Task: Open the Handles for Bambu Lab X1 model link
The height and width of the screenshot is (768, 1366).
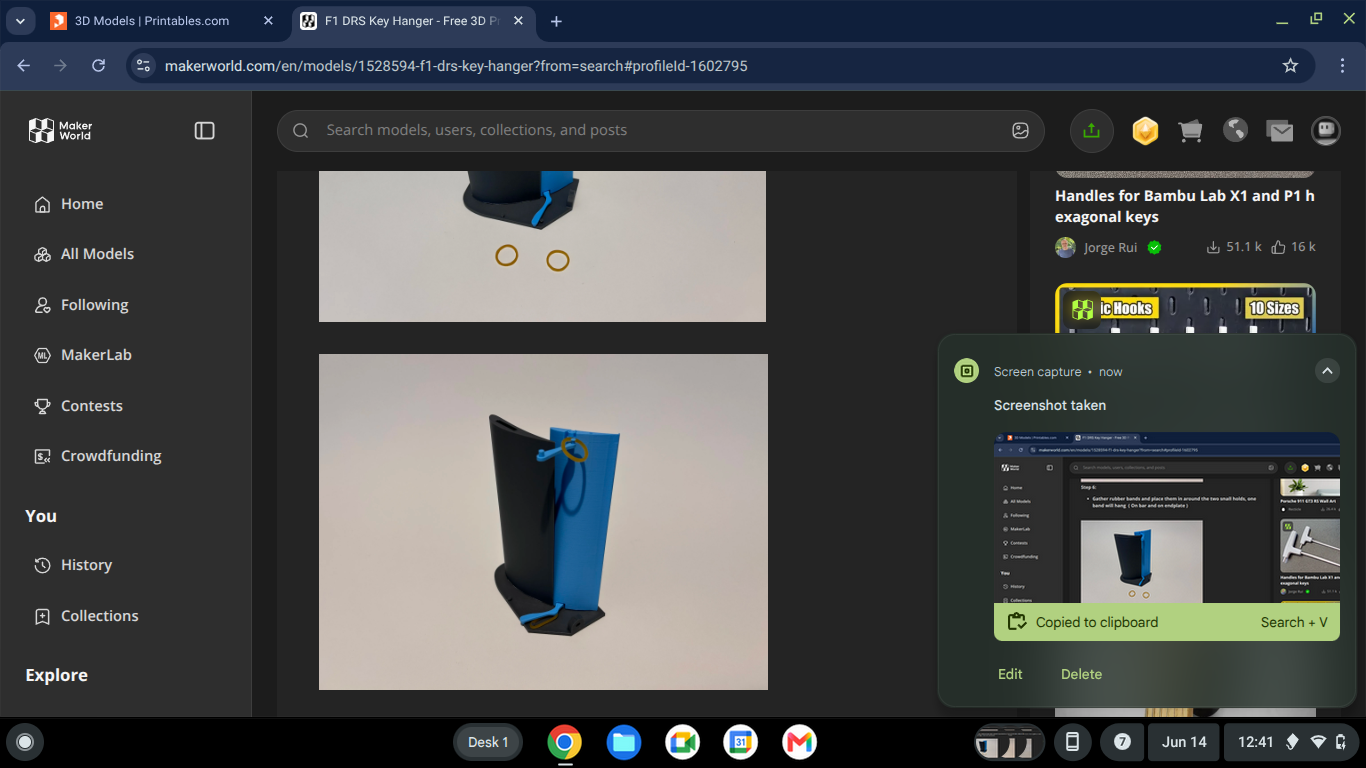Action: point(1185,206)
